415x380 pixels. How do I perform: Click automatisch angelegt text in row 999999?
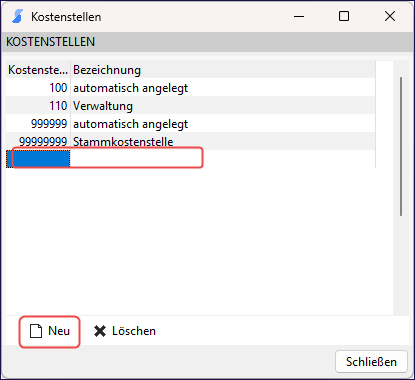pos(130,124)
